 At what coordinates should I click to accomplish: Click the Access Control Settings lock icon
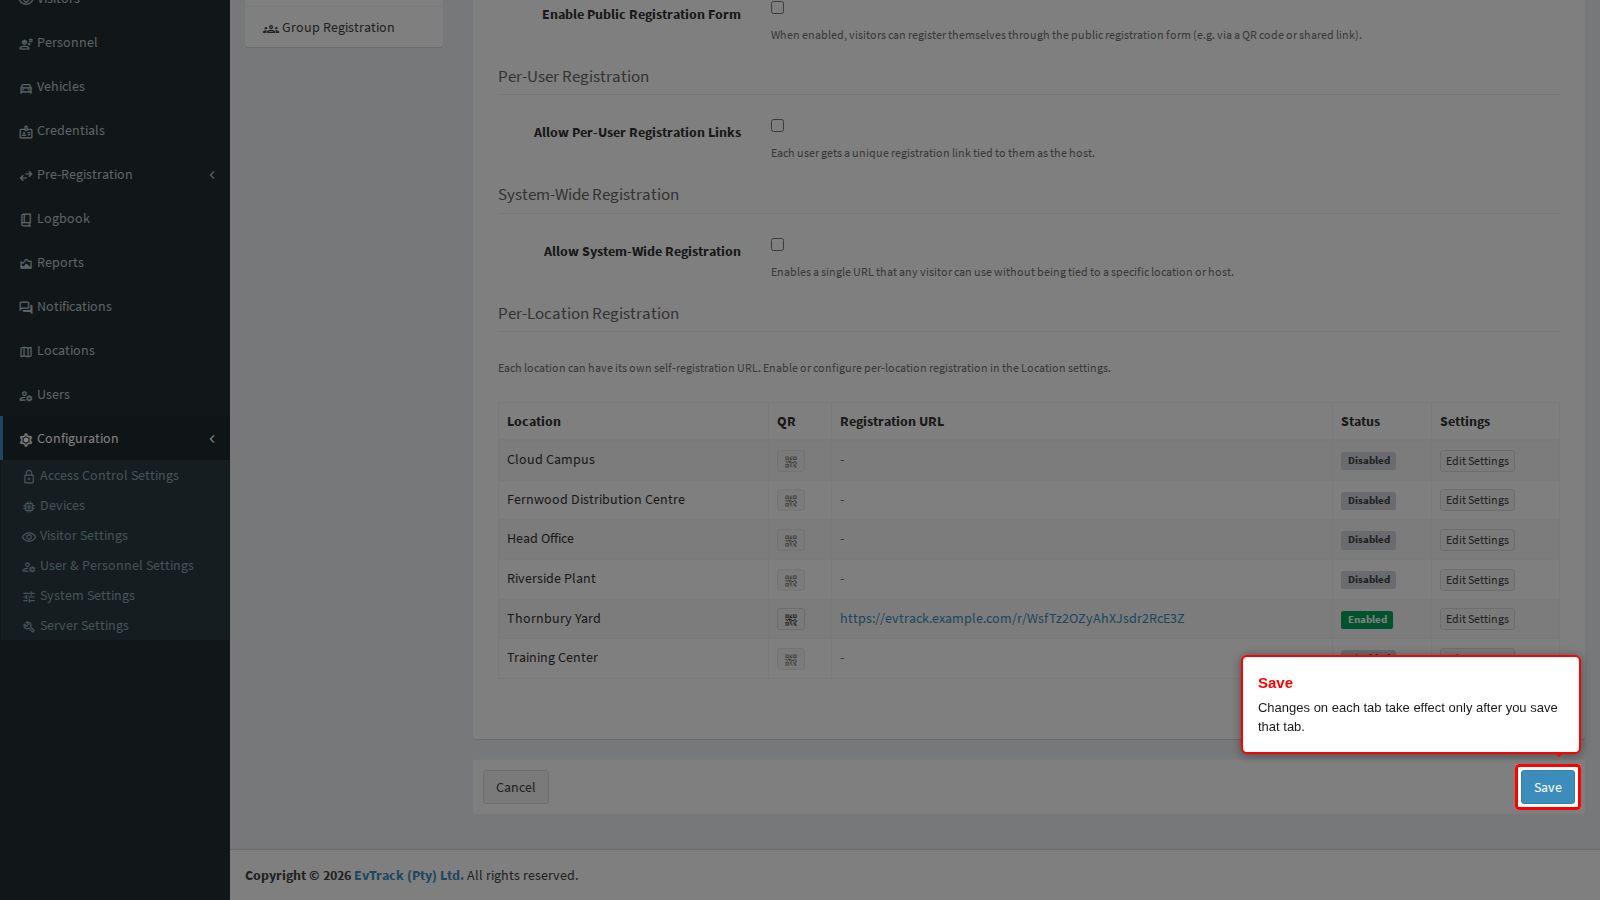(x=29, y=476)
